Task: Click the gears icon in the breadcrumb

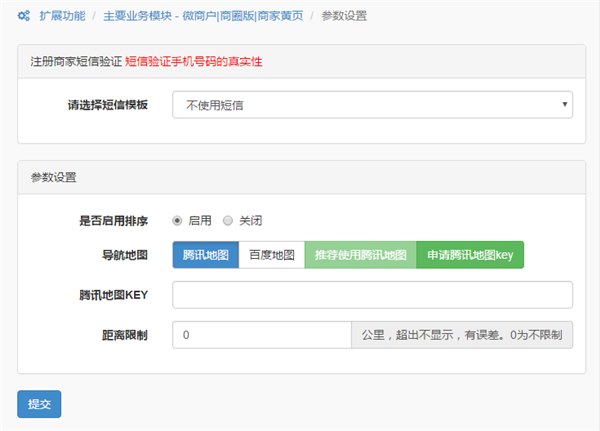Action: [24, 16]
